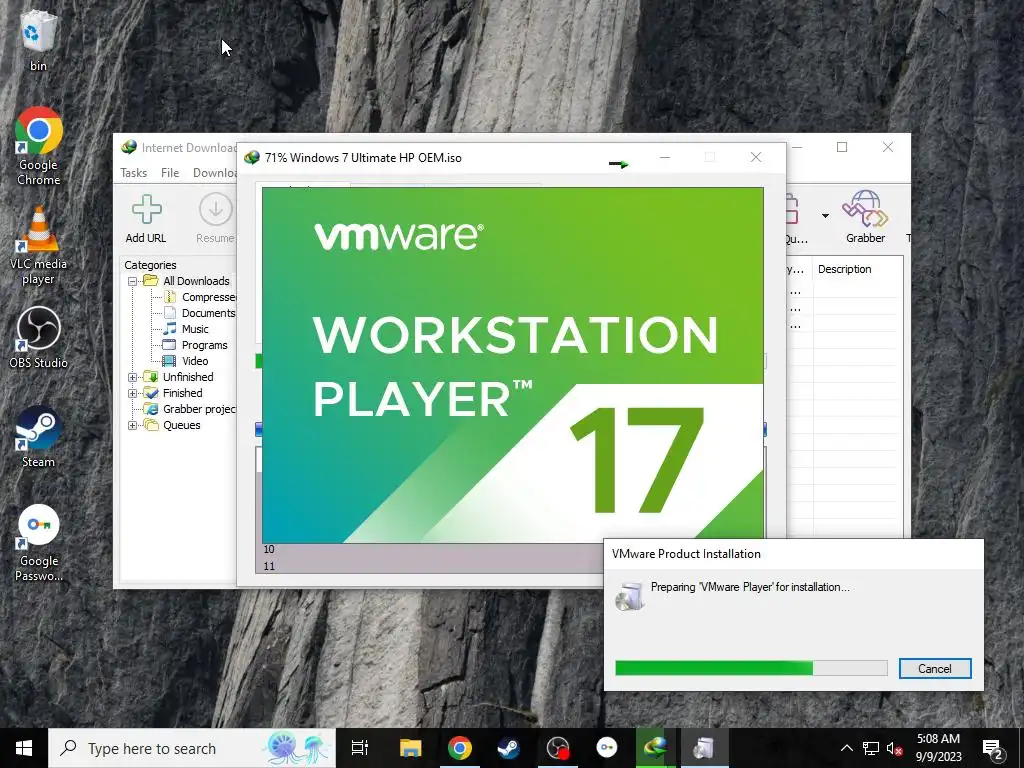Close the Windows 7 ISO download dialog

[756, 157]
